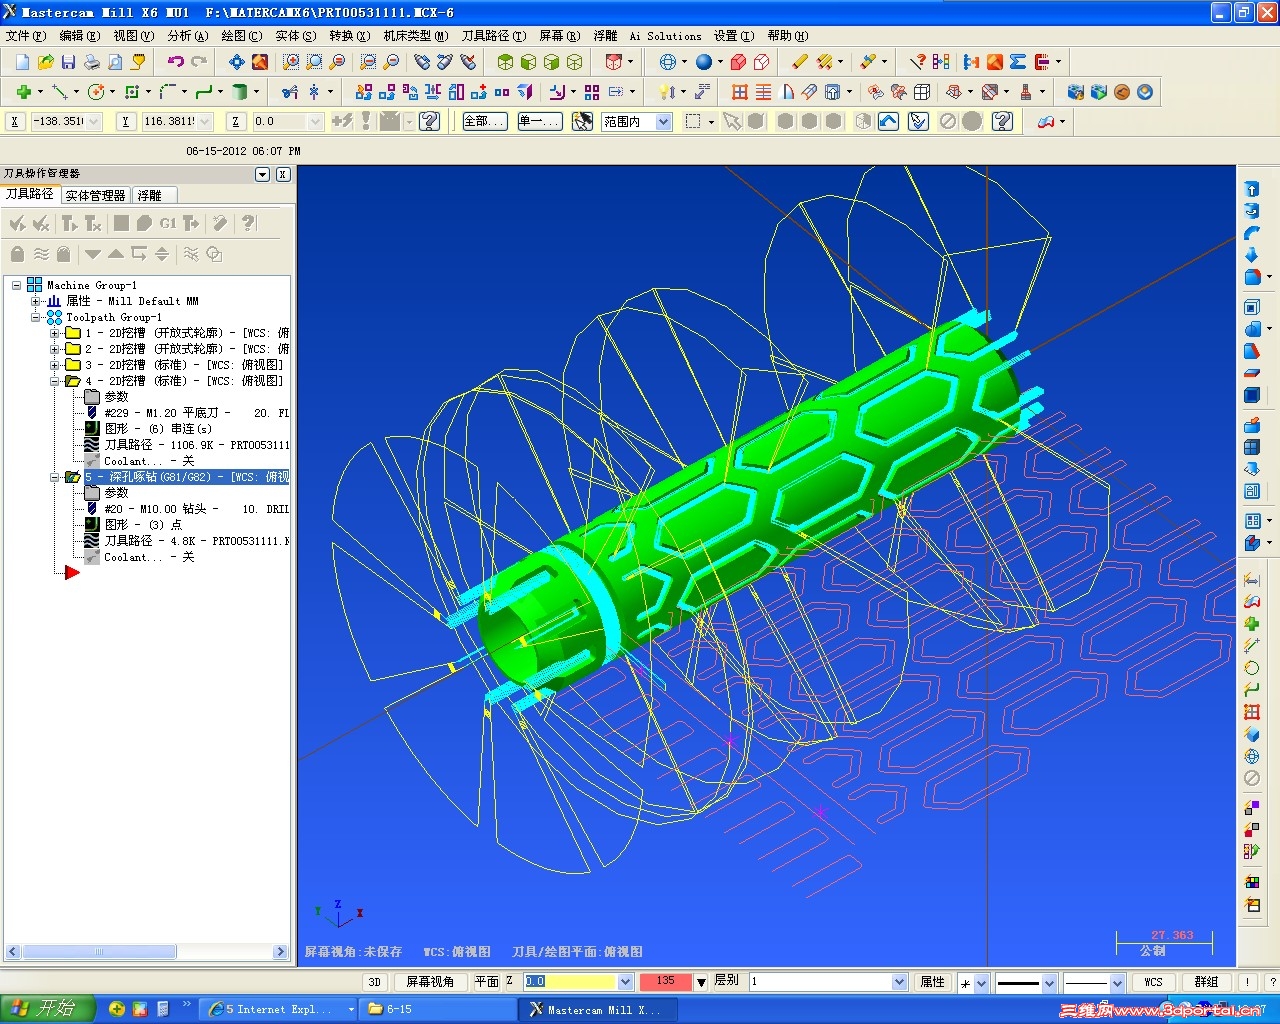Expand operation 3 - 2D挖槽 (标准) node
1280x1024 pixels.
tap(55, 365)
